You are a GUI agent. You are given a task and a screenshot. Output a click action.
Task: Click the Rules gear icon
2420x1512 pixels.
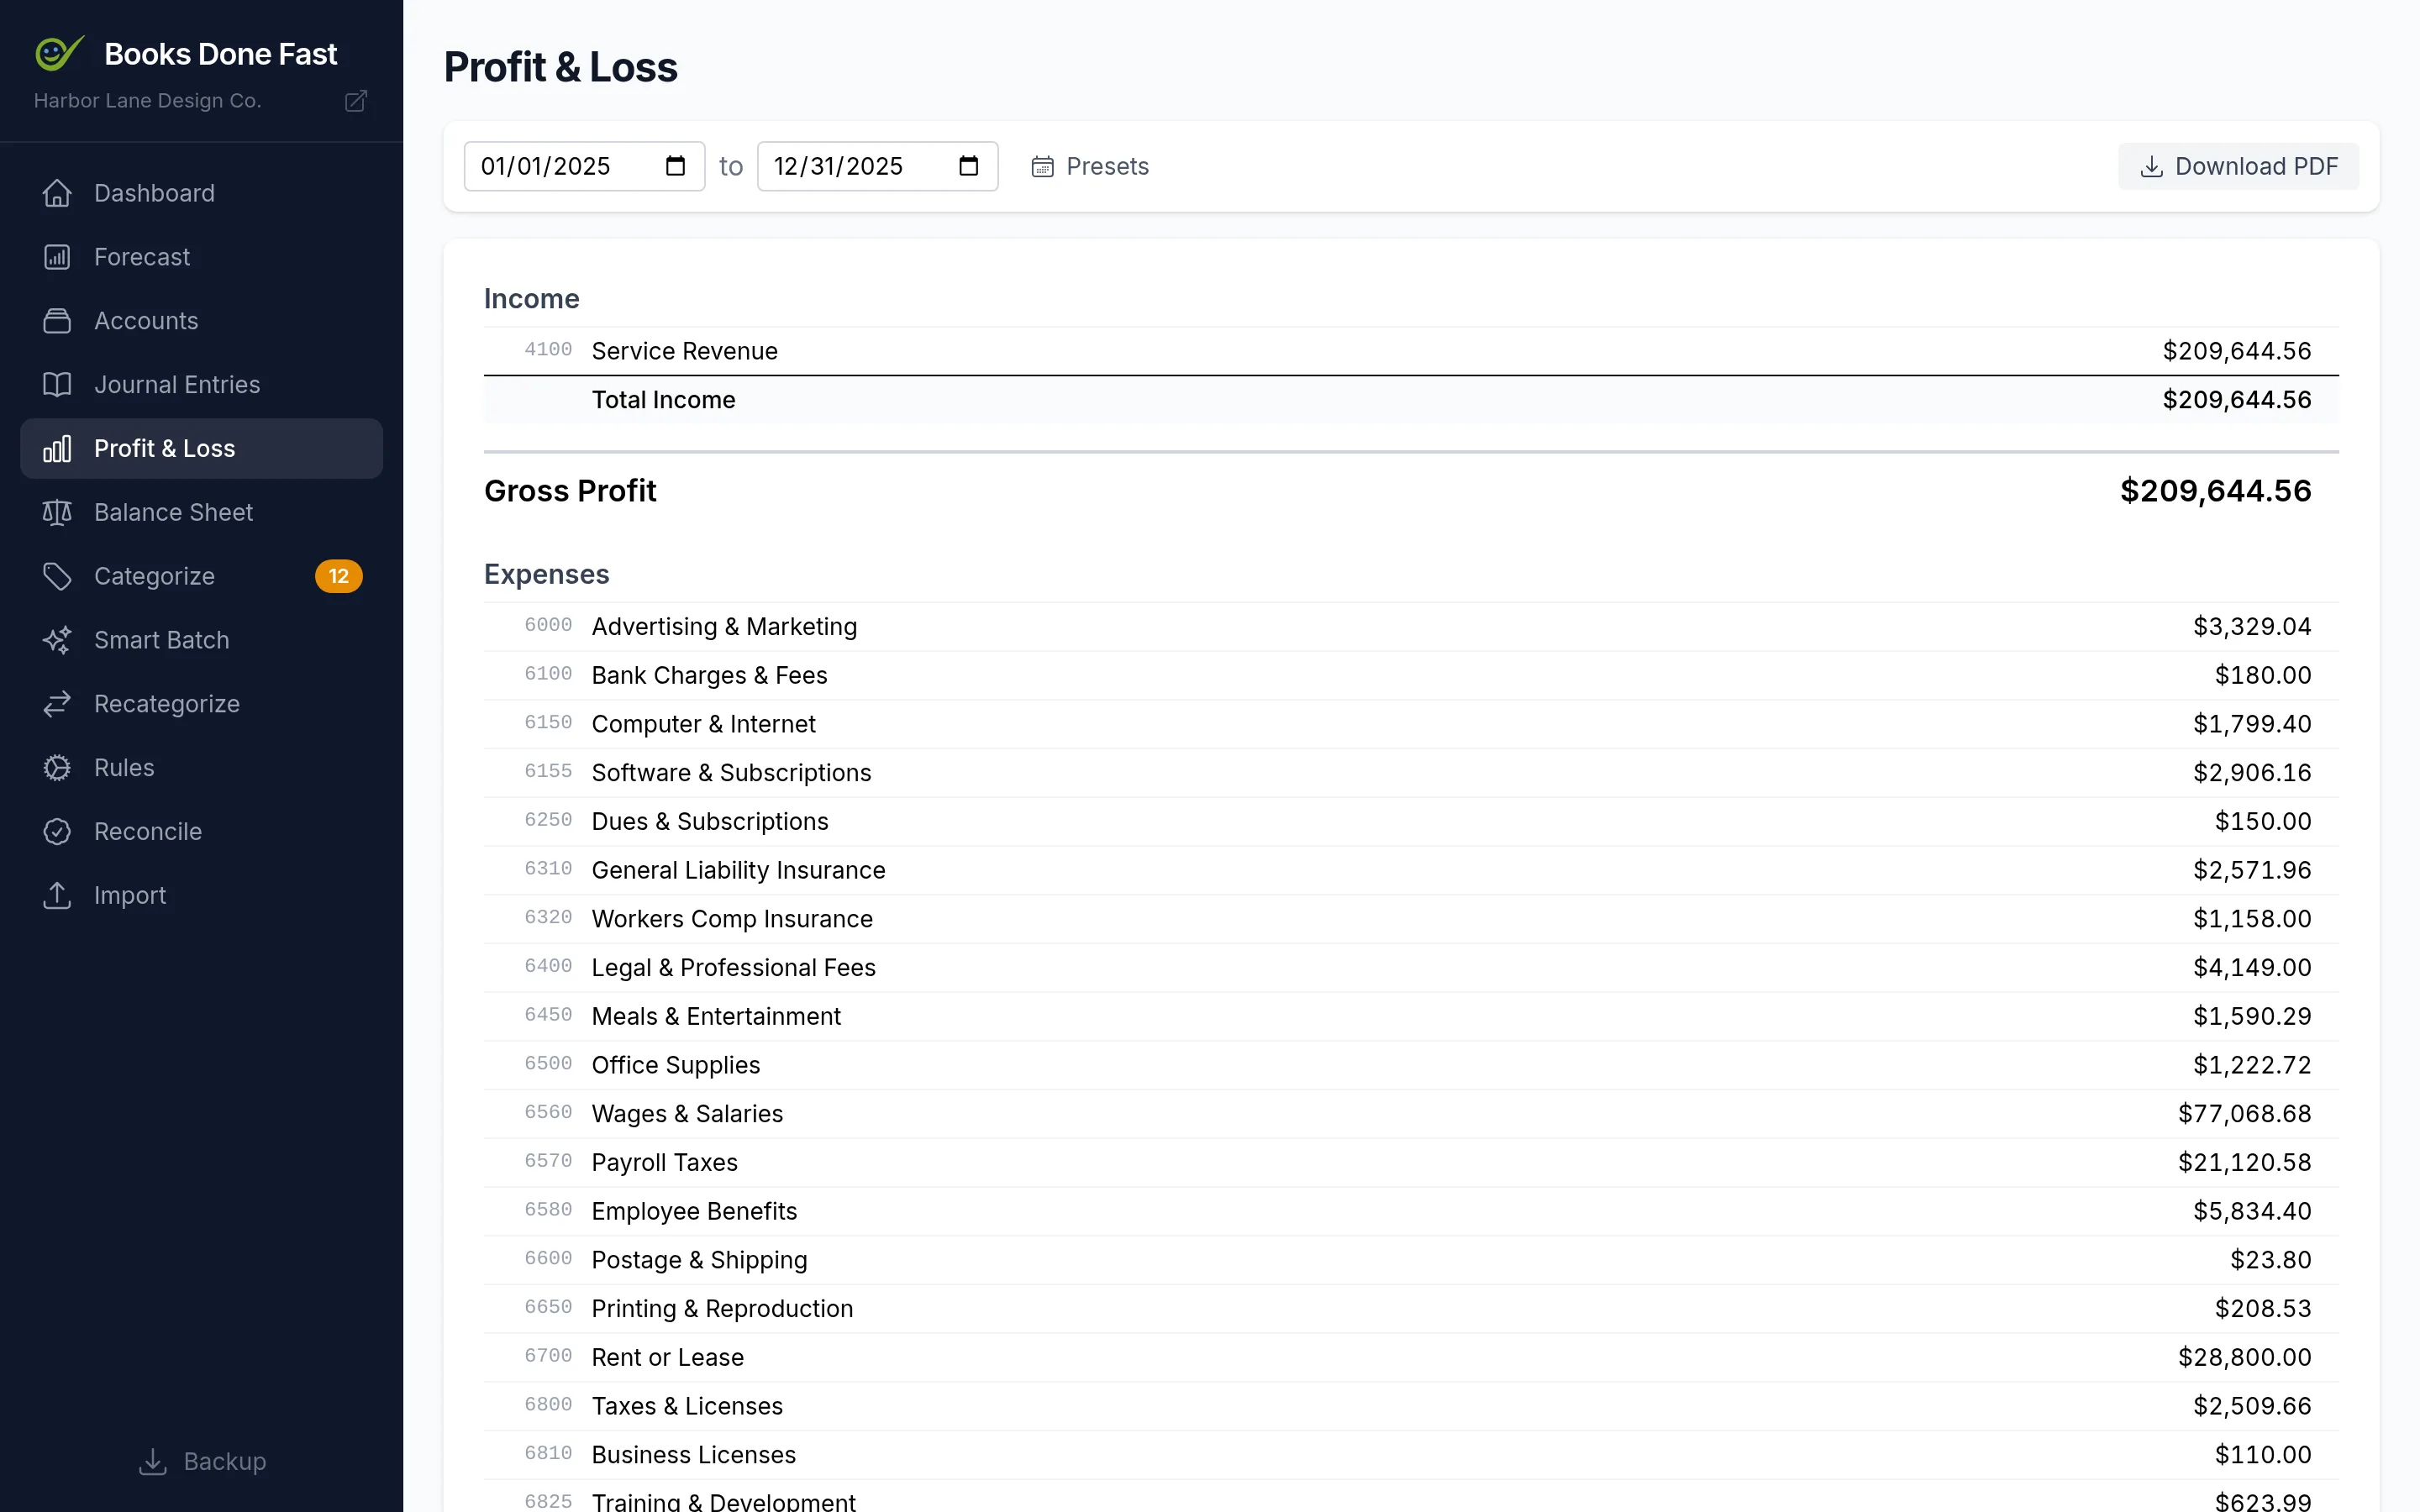click(57, 768)
